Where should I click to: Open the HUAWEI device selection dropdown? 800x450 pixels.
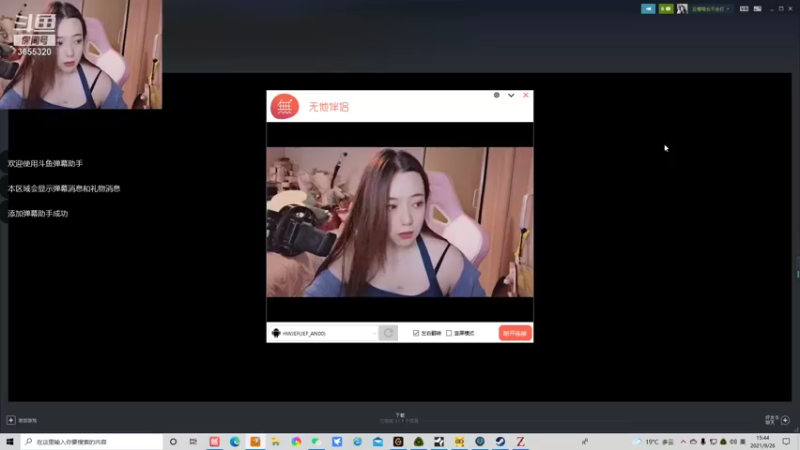tap(324, 333)
